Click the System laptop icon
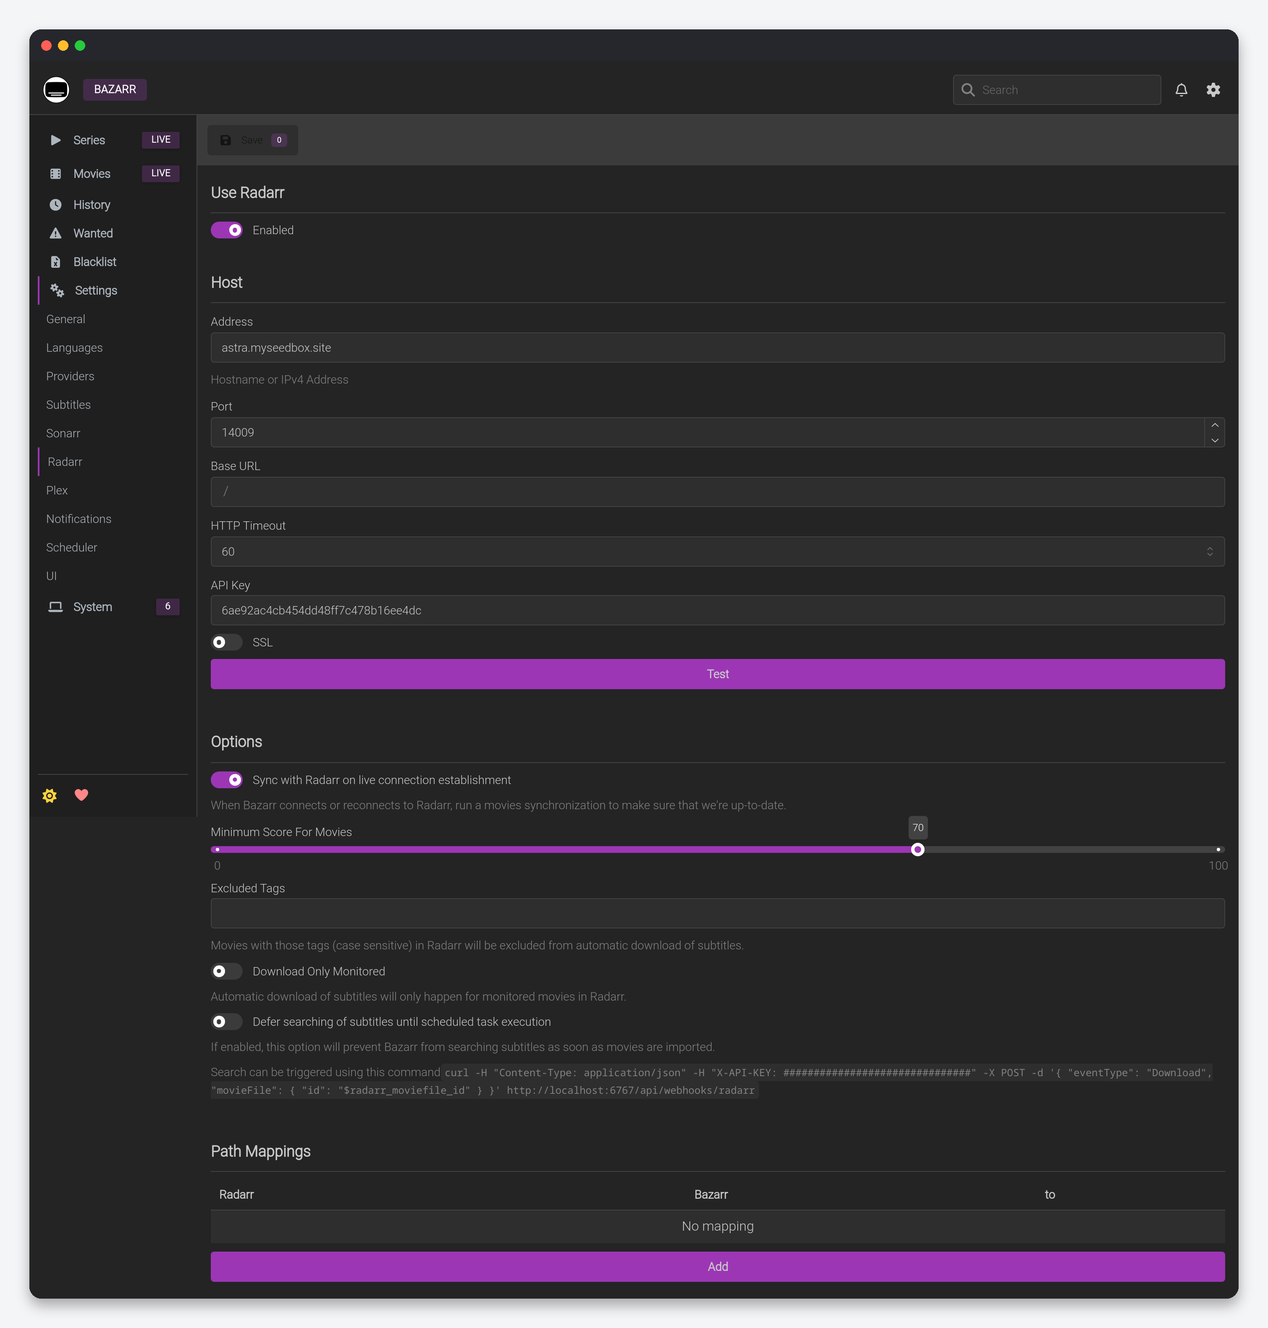This screenshot has height=1328, width=1268. (x=56, y=607)
